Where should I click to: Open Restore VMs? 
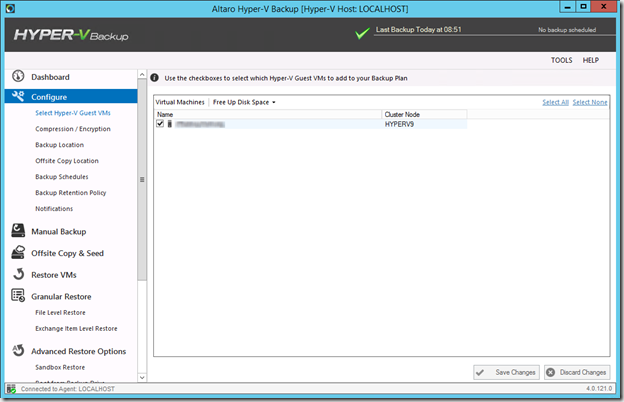pyautogui.click(x=54, y=275)
